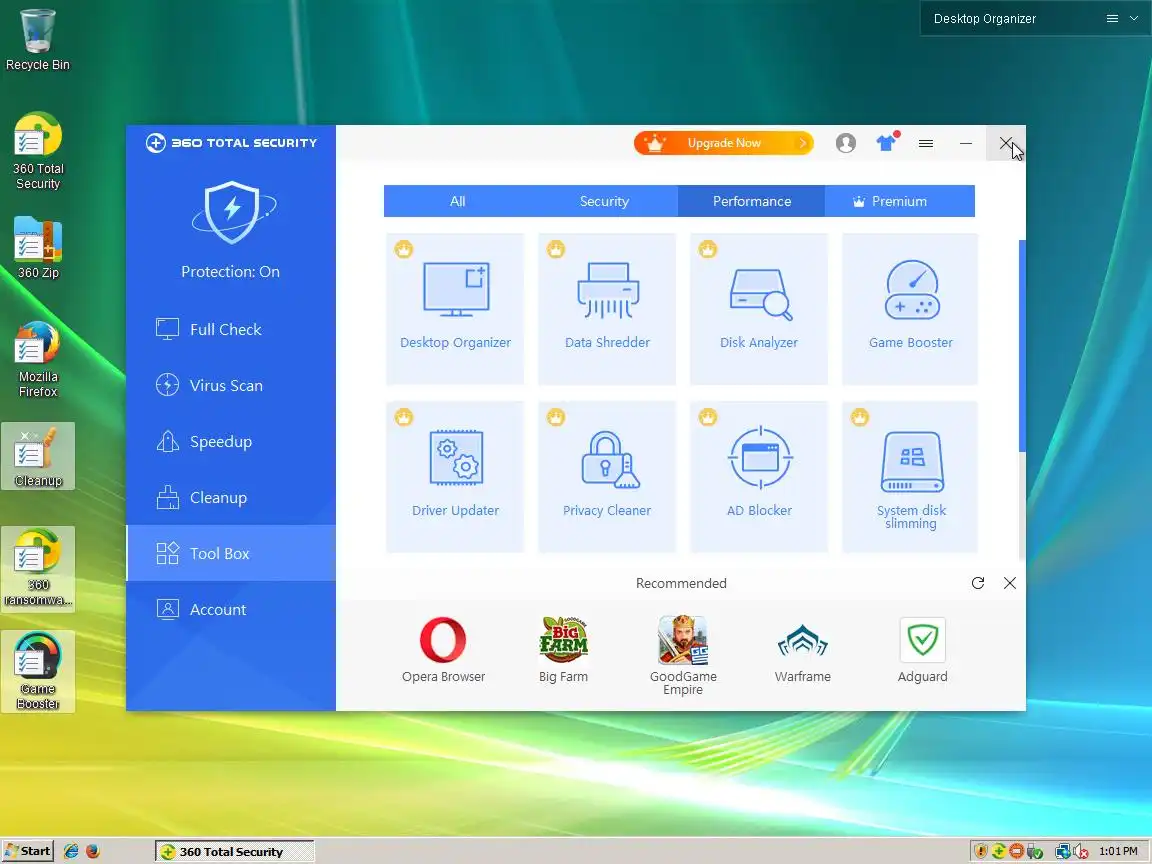This screenshot has width=1152, height=864.
Task: Open the theme shirt icon
Action: tap(887, 142)
